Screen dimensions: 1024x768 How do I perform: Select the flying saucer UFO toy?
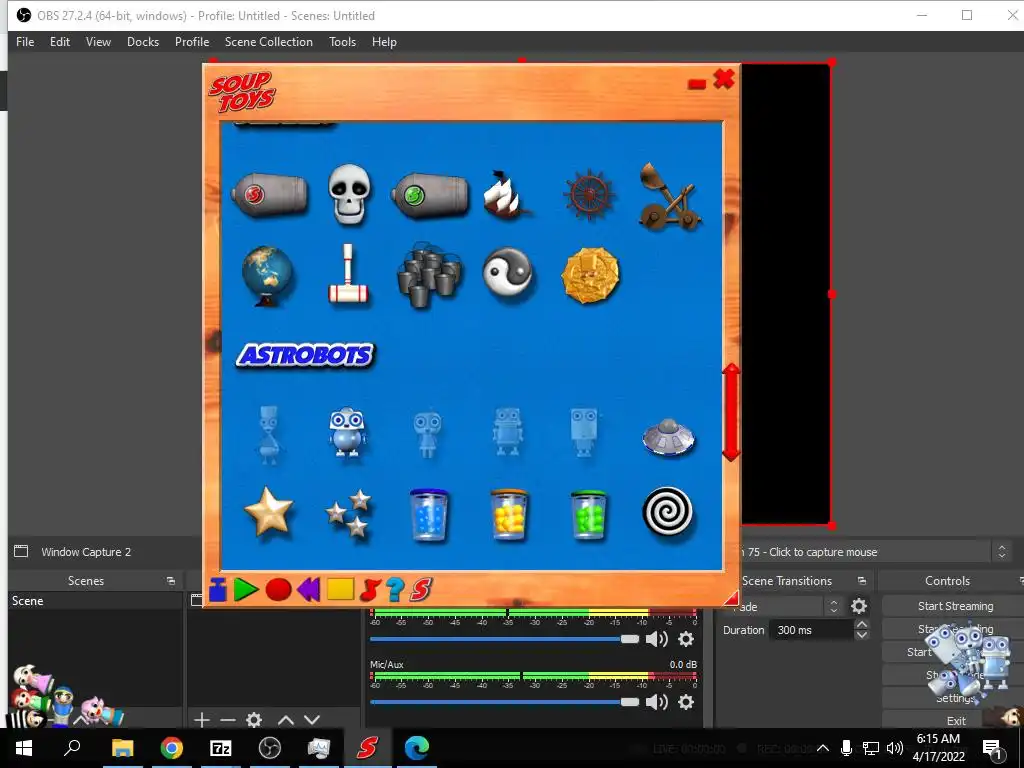(x=668, y=436)
